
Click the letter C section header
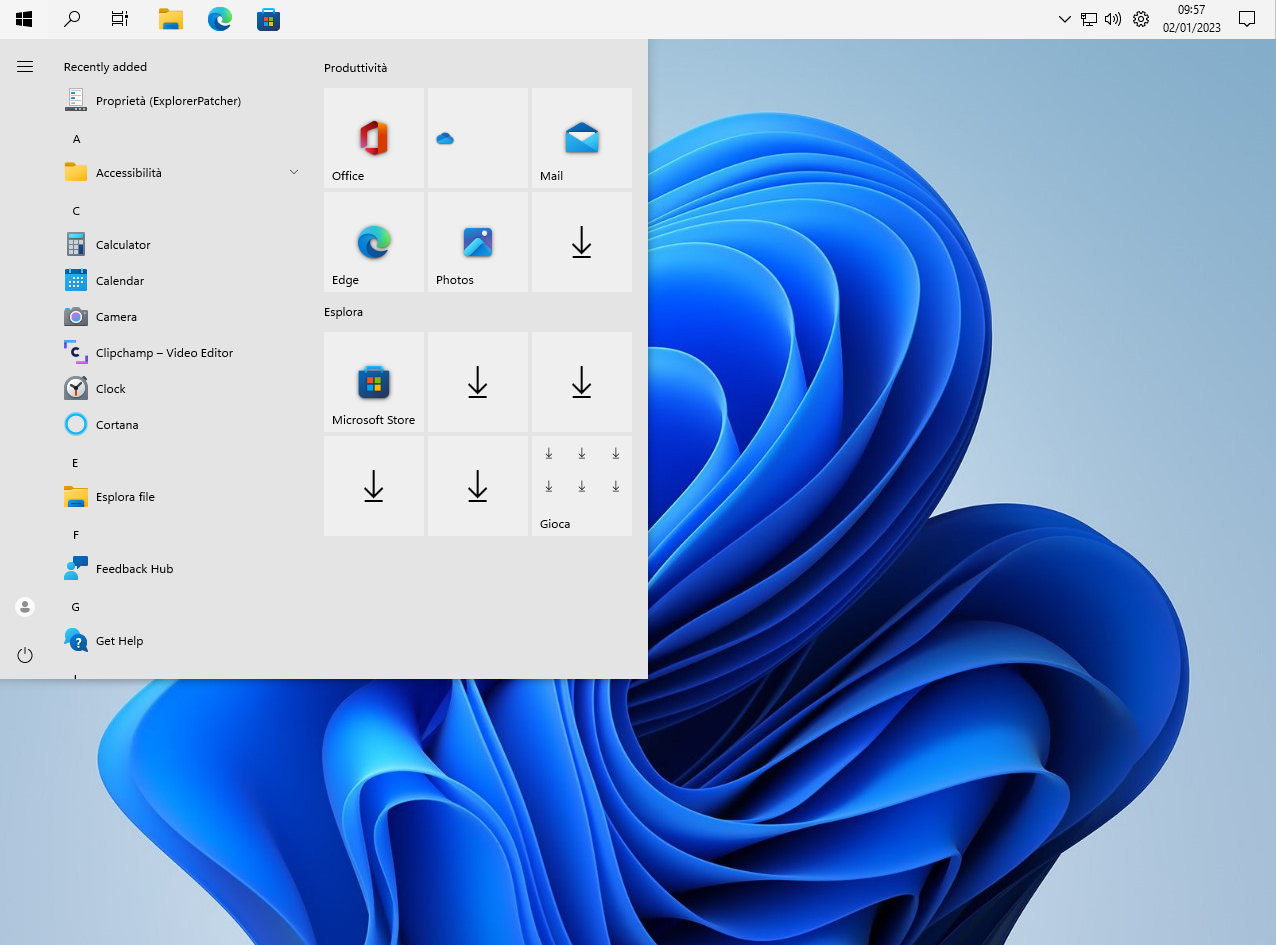pyautogui.click(x=76, y=211)
